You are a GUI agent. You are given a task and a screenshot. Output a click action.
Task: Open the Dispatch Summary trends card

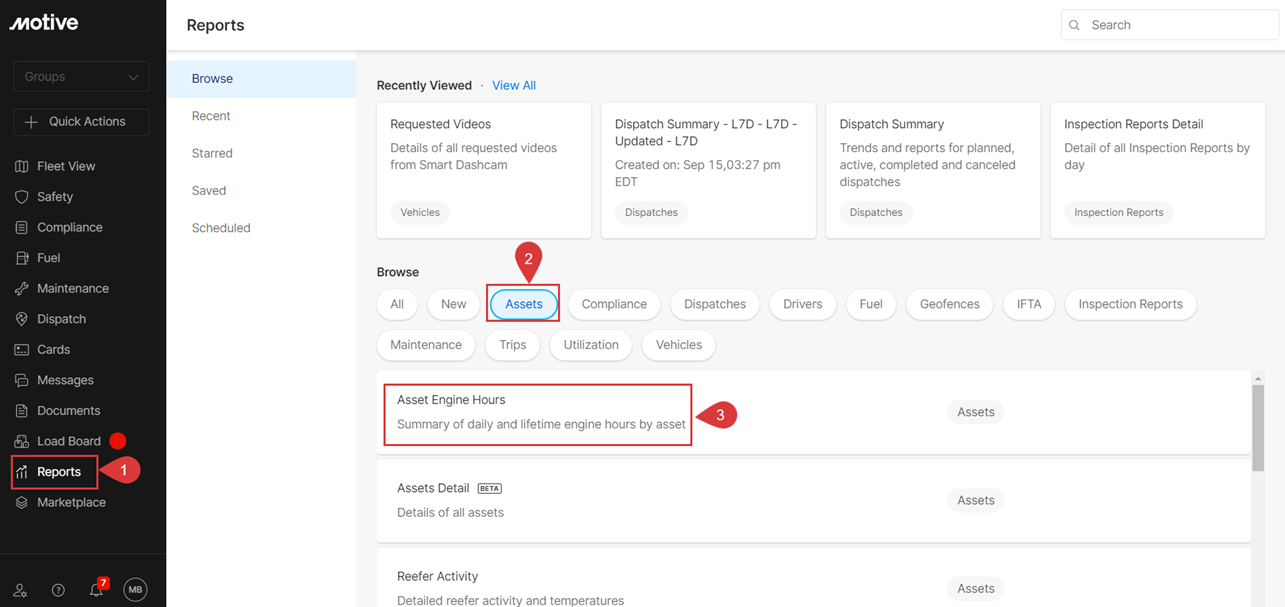coord(933,170)
